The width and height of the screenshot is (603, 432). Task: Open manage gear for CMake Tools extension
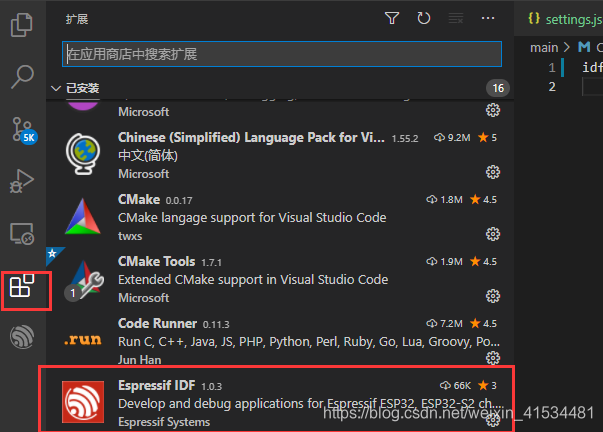coord(493,296)
